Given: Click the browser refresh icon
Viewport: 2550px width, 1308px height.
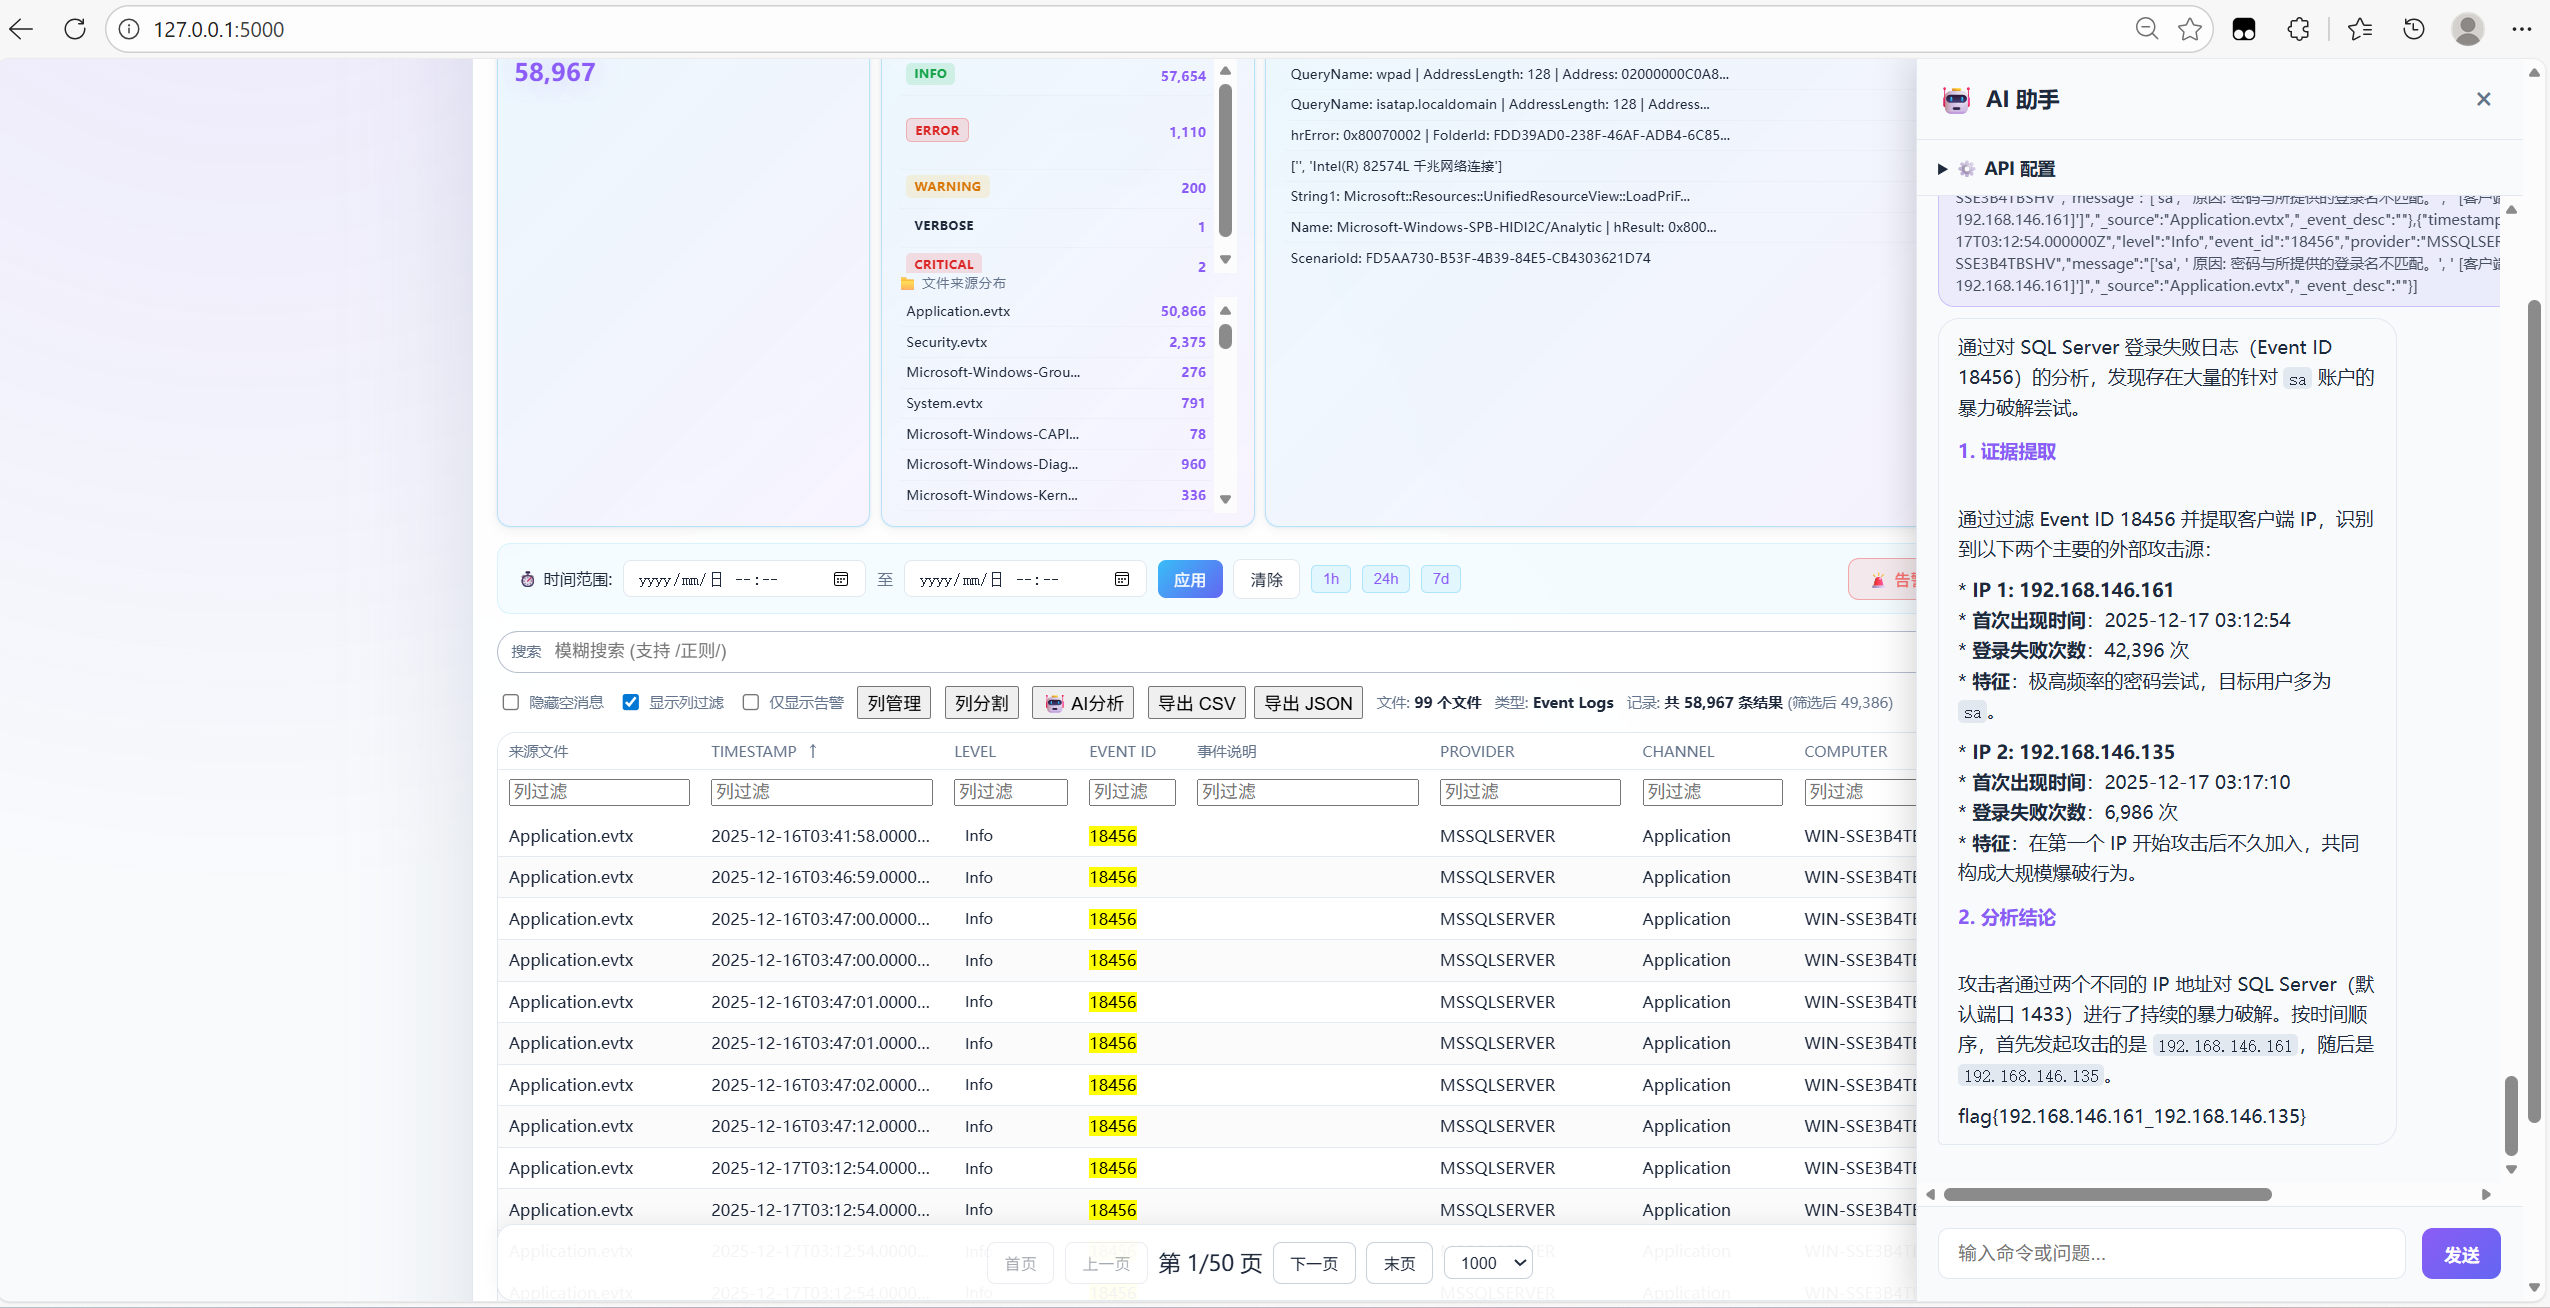Looking at the screenshot, I should 75,29.
